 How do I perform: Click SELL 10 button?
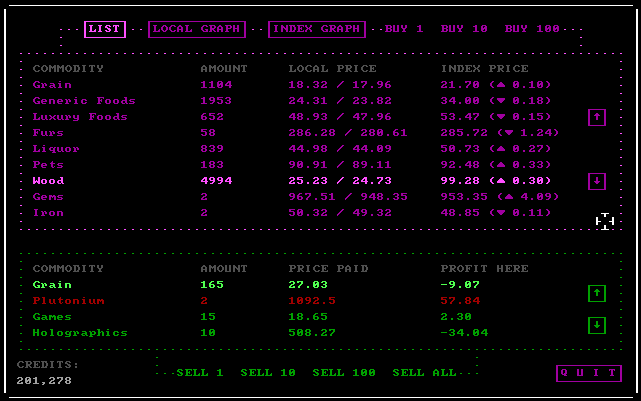coord(268,373)
